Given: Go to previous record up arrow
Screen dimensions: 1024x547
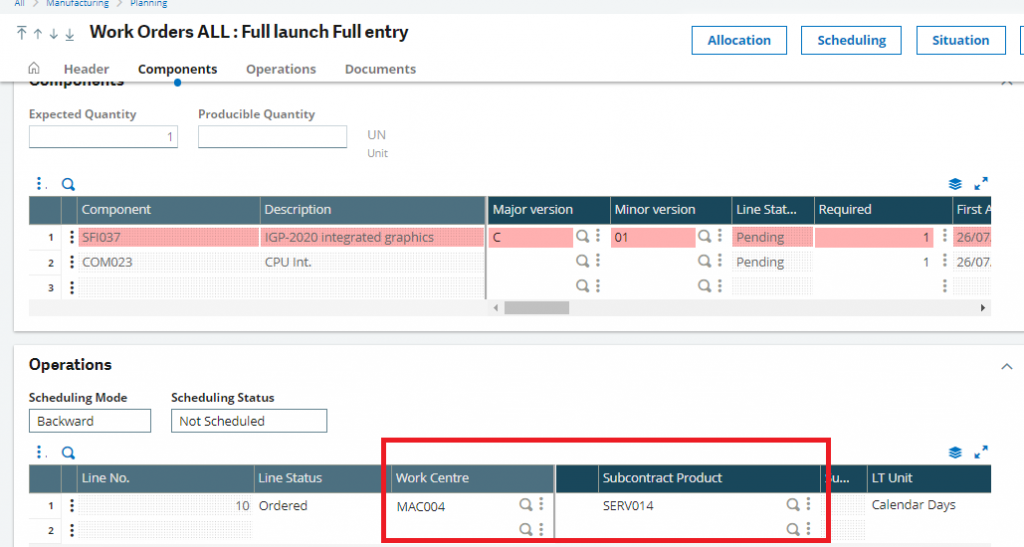Looking at the screenshot, I should click(x=38, y=33).
